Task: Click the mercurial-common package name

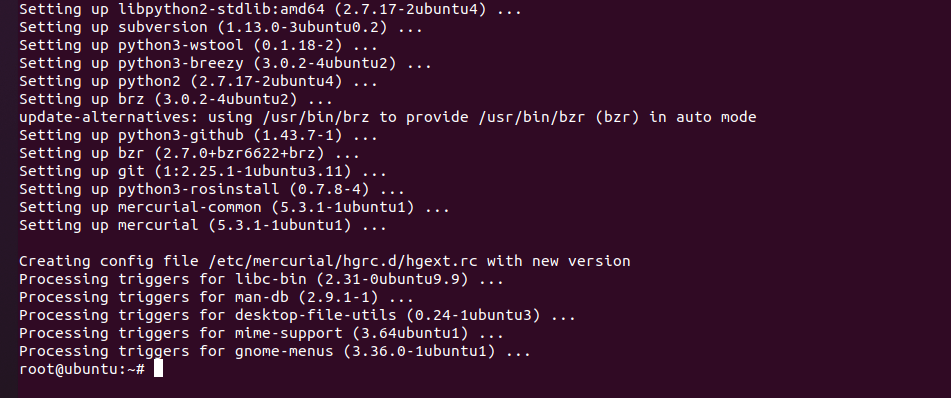Action: (190, 207)
